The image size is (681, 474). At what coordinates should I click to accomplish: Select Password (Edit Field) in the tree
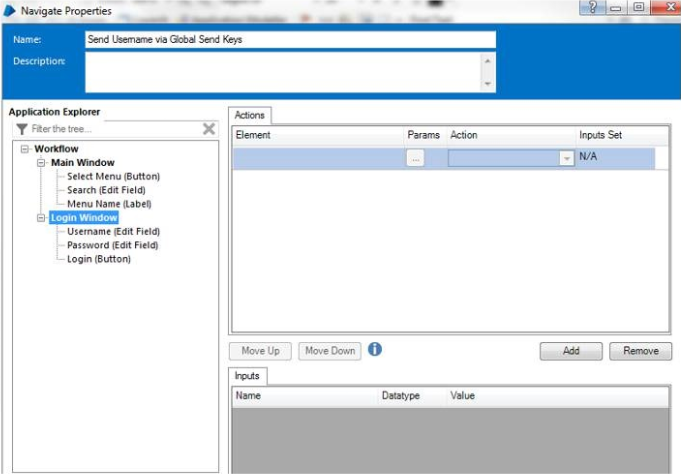(x=112, y=245)
